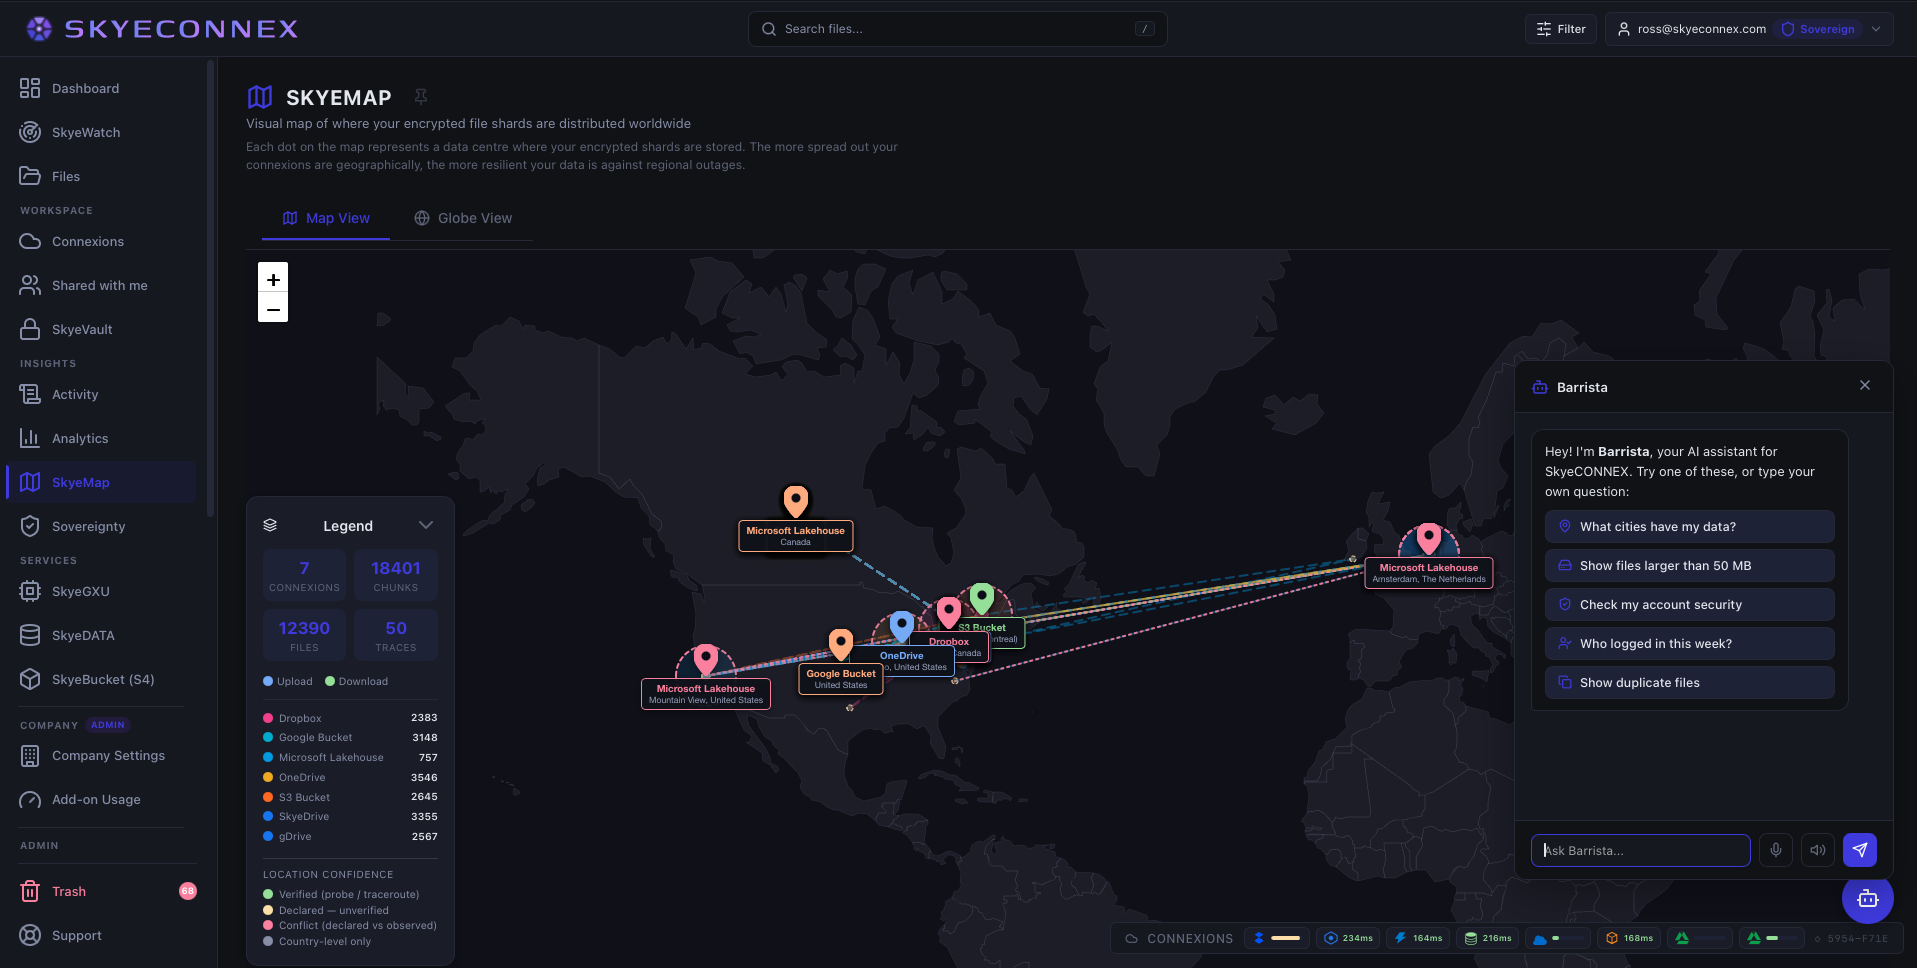Click the Download legend indicator

click(x=357, y=681)
